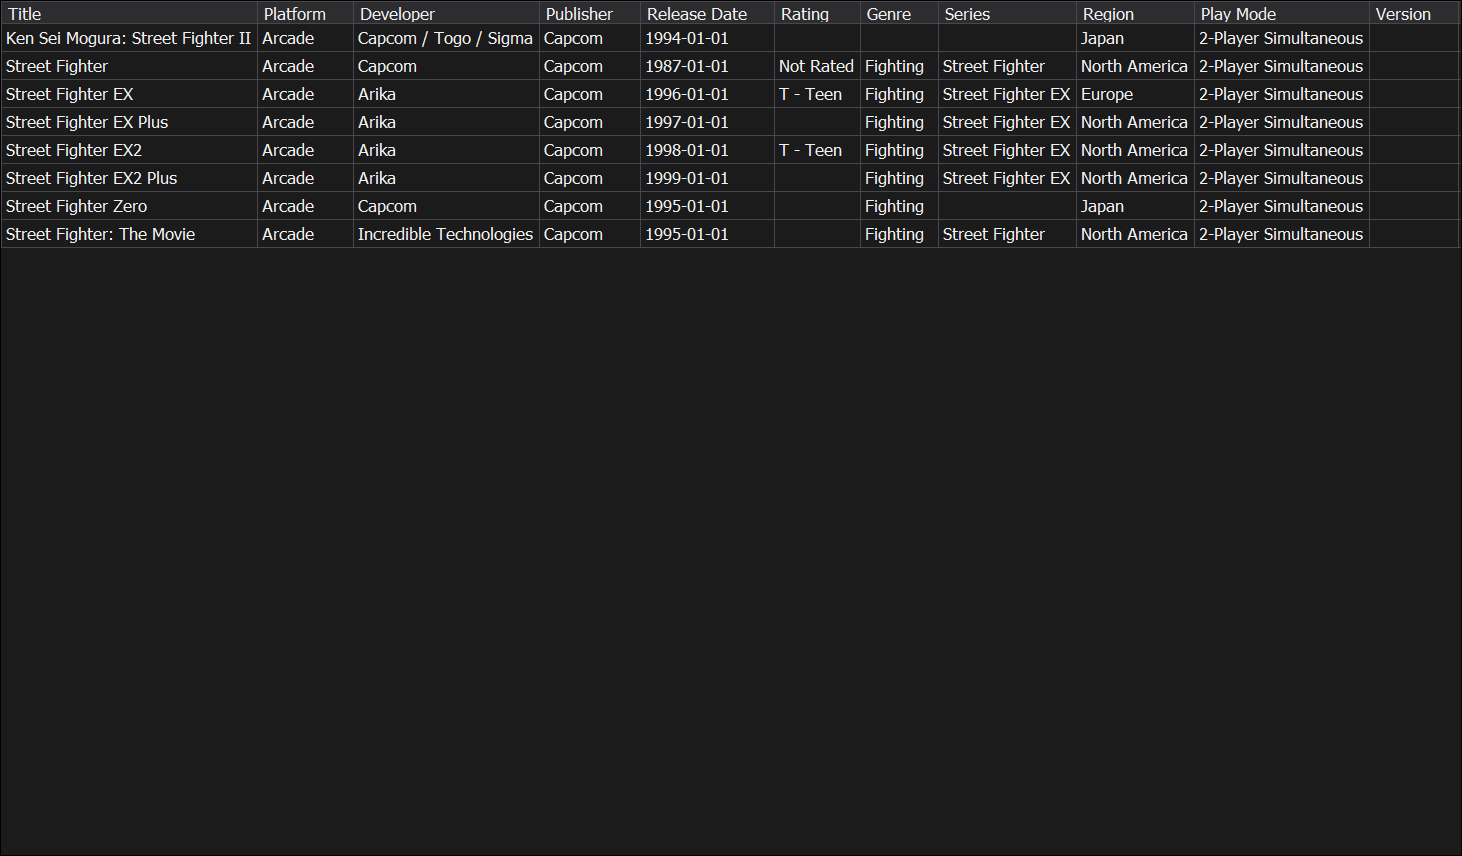Click T - Teen rating in Street Fighter EX row
Image resolution: width=1462 pixels, height=856 pixels.
817,94
